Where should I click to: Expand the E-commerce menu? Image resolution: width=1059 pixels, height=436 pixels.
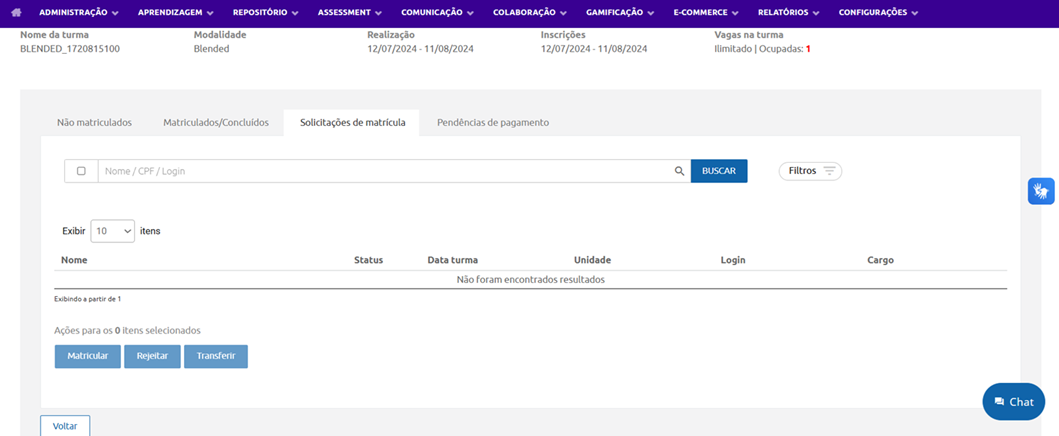point(706,12)
